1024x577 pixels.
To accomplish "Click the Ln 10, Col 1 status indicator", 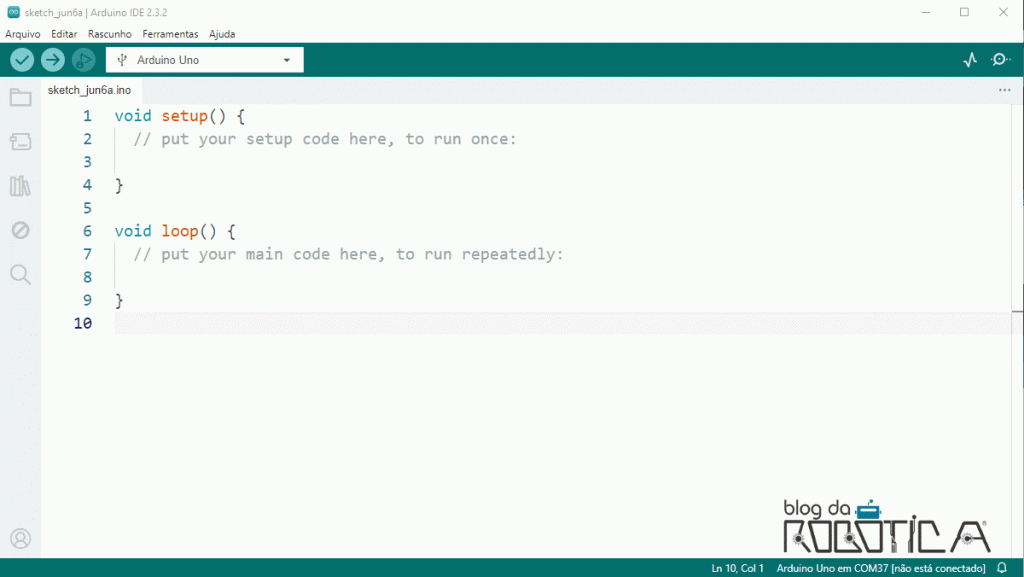I will point(737,568).
